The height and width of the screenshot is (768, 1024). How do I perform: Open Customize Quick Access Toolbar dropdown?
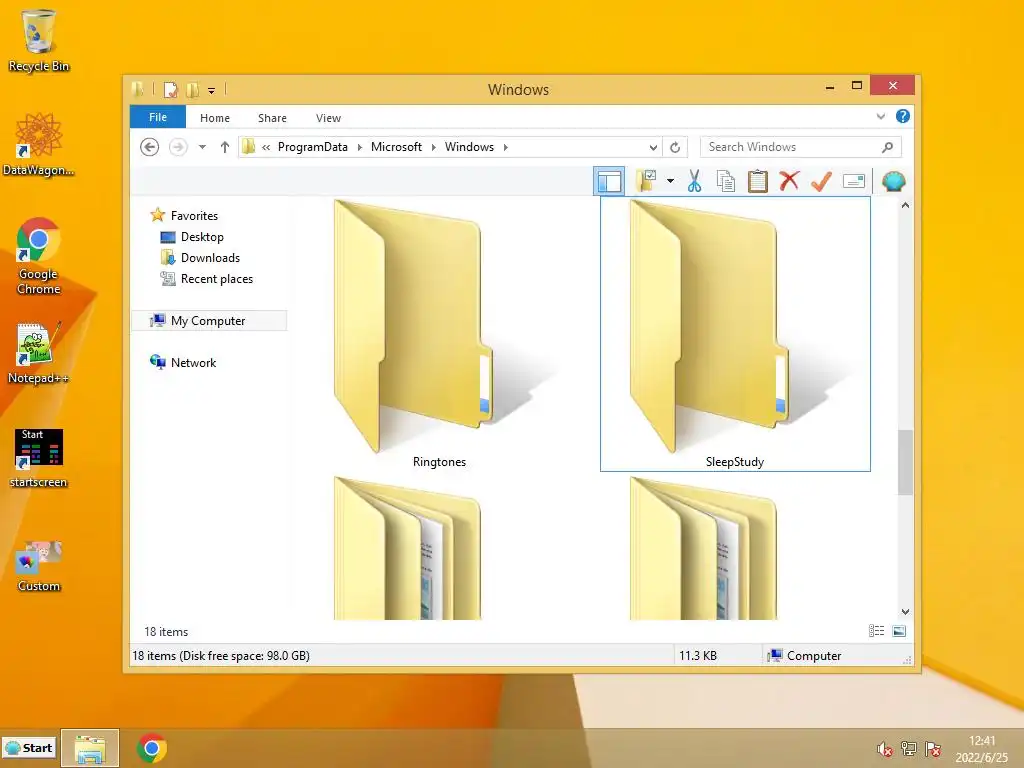(x=212, y=91)
